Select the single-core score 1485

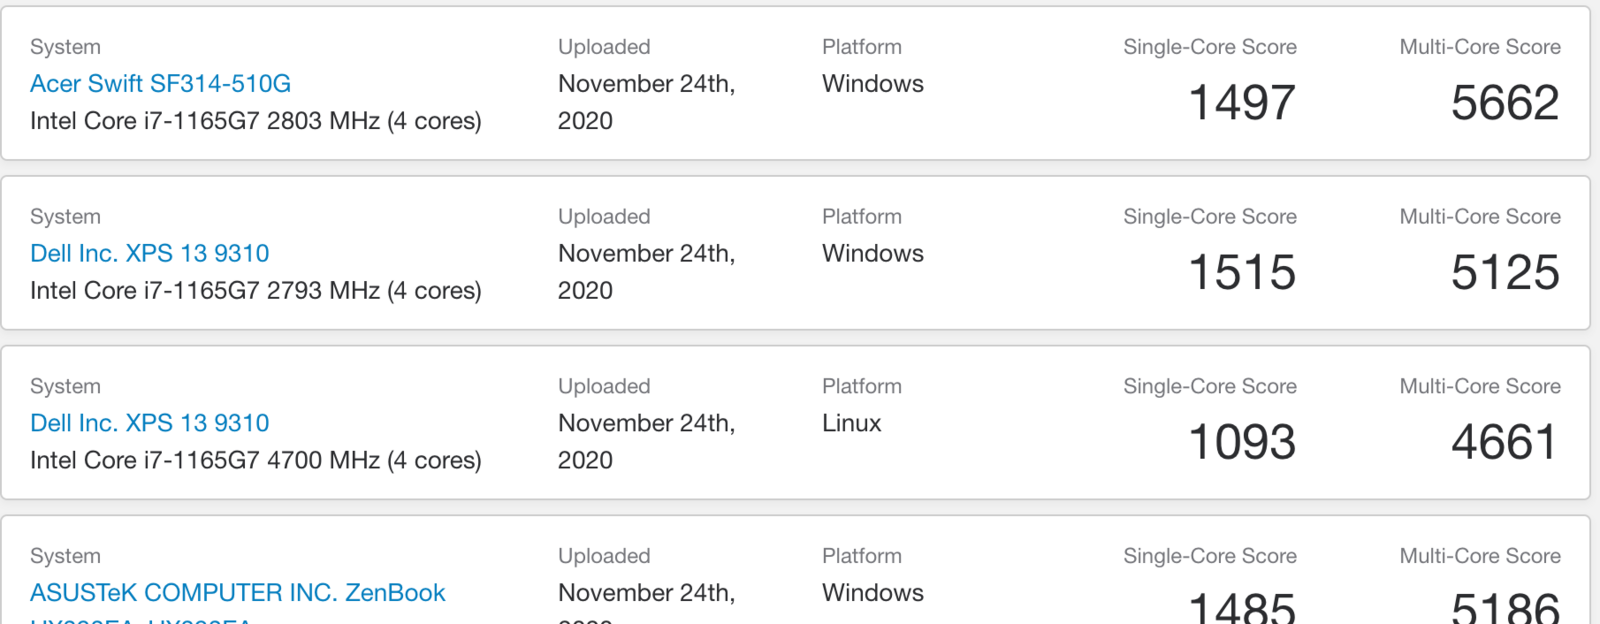1242,607
